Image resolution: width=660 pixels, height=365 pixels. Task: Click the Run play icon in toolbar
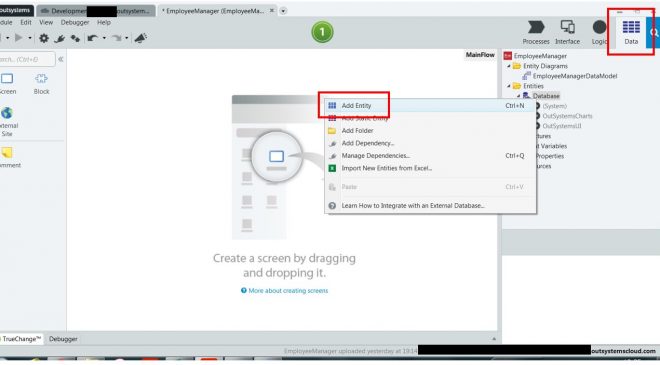click(19, 38)
